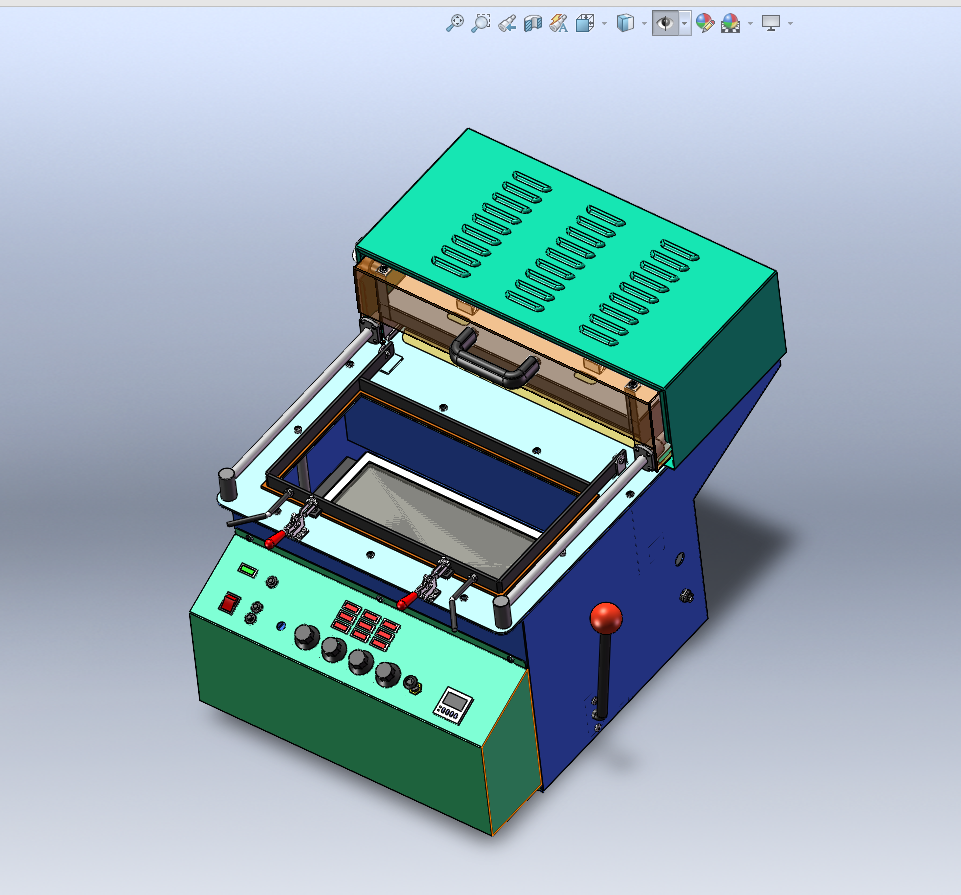Click the Zoom to Fit icon
Image resolution: width=961 pixels, height=895 pixels.
pos(455,23)
